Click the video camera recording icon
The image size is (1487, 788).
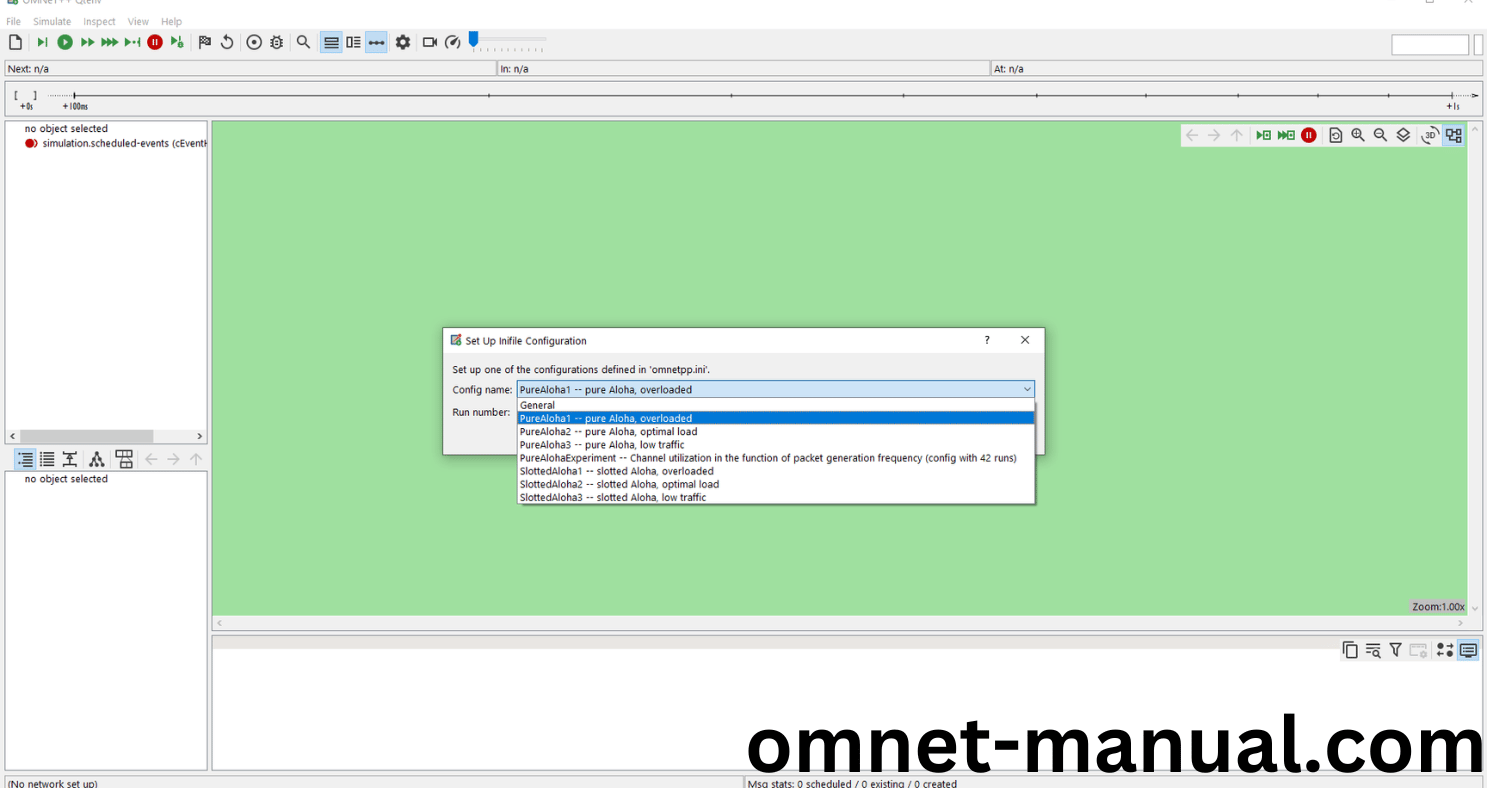pos(430,42)
